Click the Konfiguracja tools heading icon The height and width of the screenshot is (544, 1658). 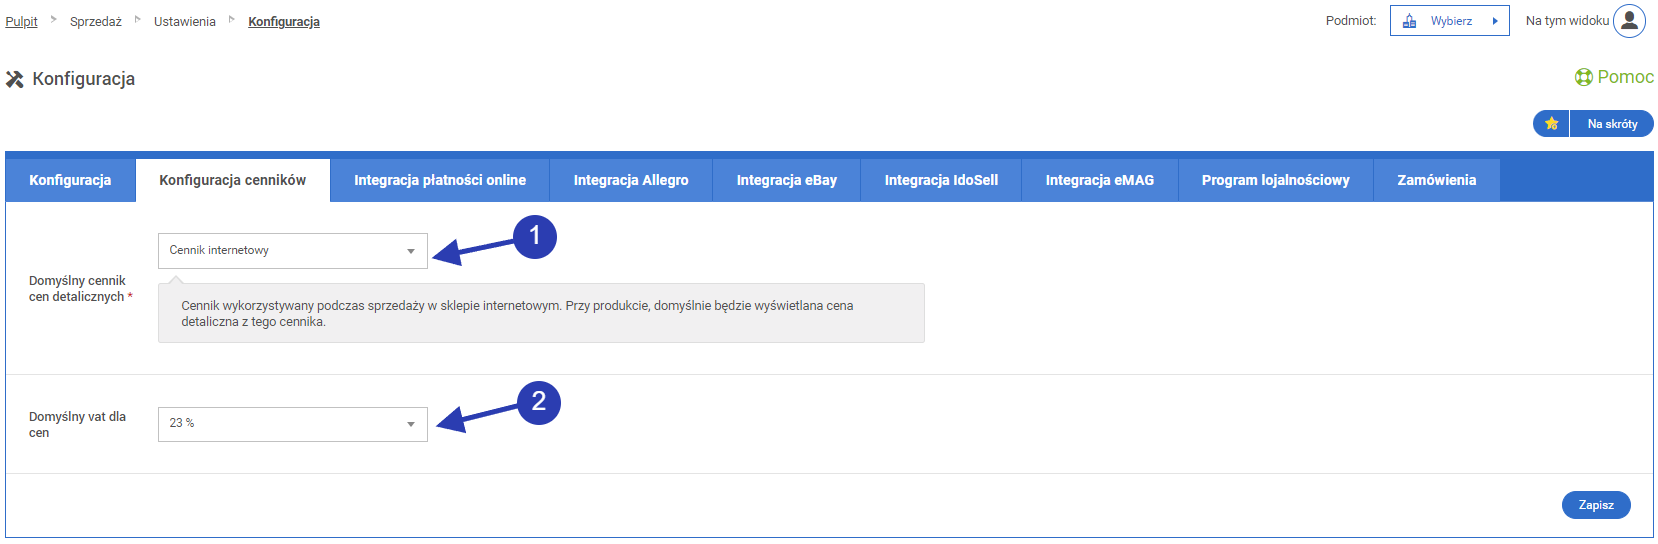pos(15,79)
